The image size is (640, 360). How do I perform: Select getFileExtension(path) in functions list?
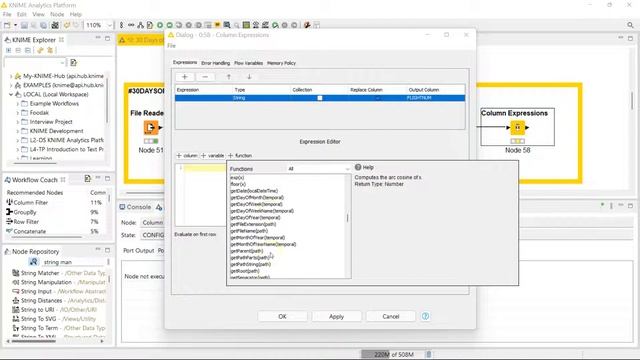(253, 224)
